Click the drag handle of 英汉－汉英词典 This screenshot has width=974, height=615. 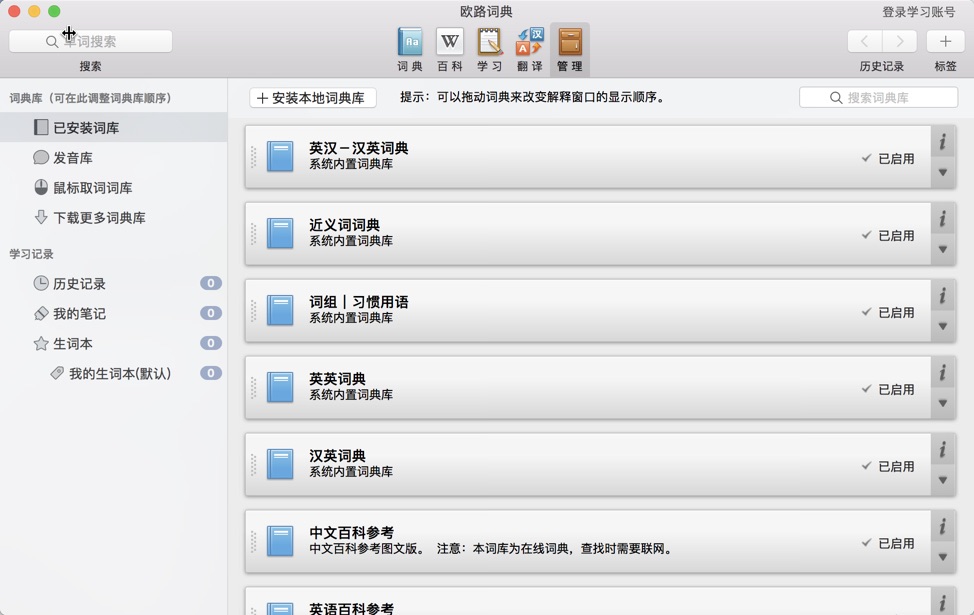tap(253, 157)
